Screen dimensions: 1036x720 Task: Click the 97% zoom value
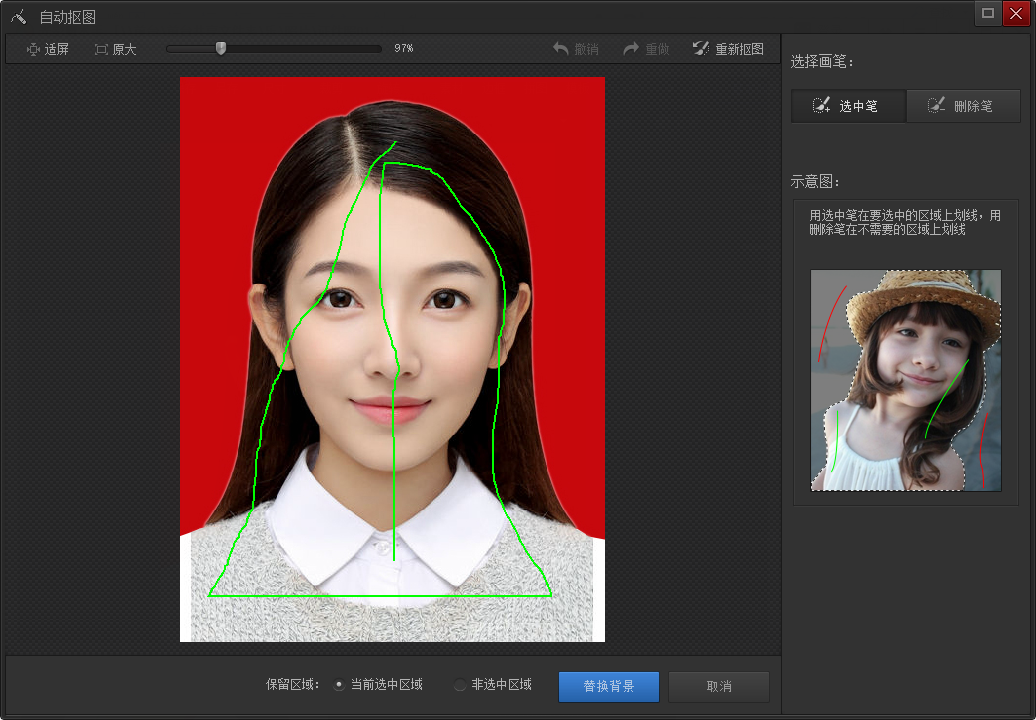[404, 48]
